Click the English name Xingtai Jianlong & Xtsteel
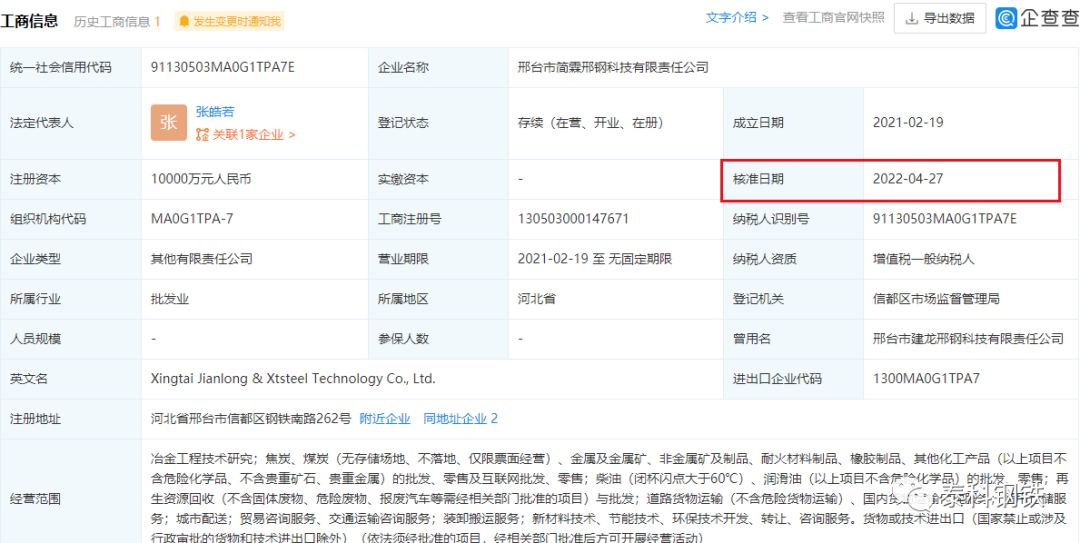 coord(293,379)
